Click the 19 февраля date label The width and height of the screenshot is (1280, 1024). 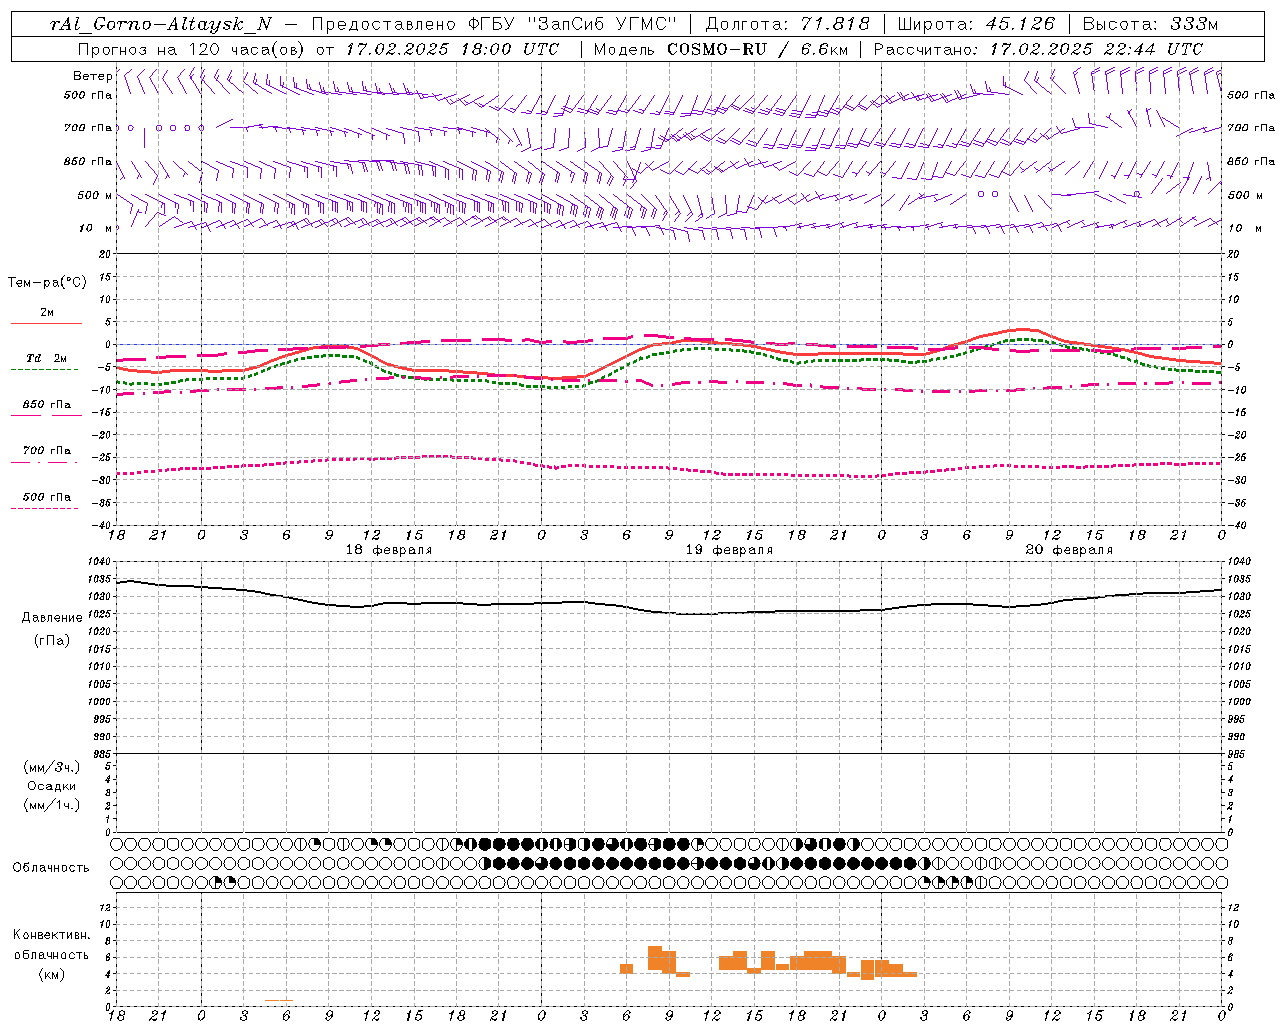click(729, 550)
